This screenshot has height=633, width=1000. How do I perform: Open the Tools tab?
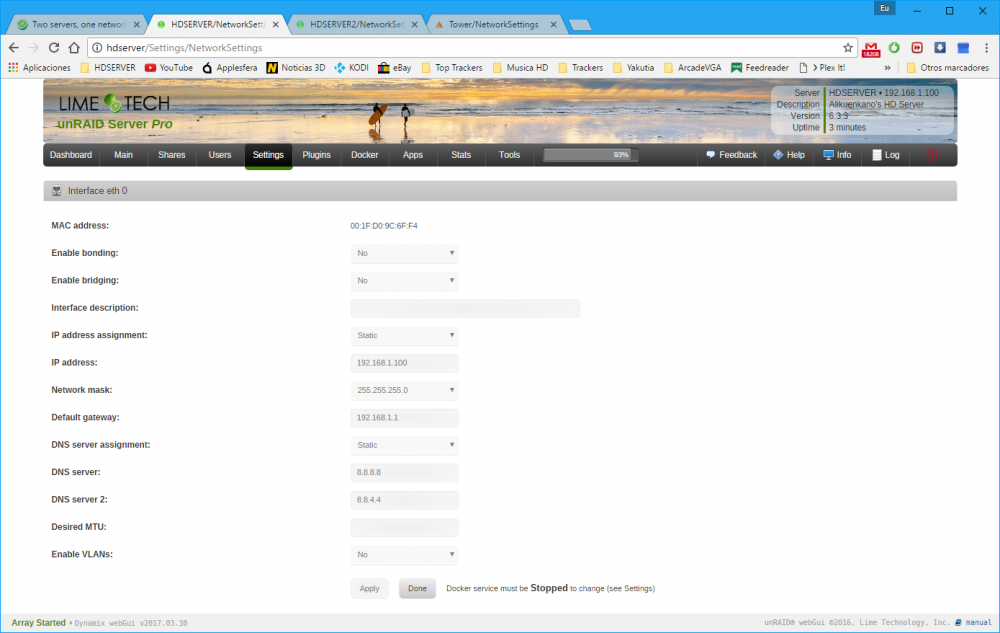click(x=509, y=155)
